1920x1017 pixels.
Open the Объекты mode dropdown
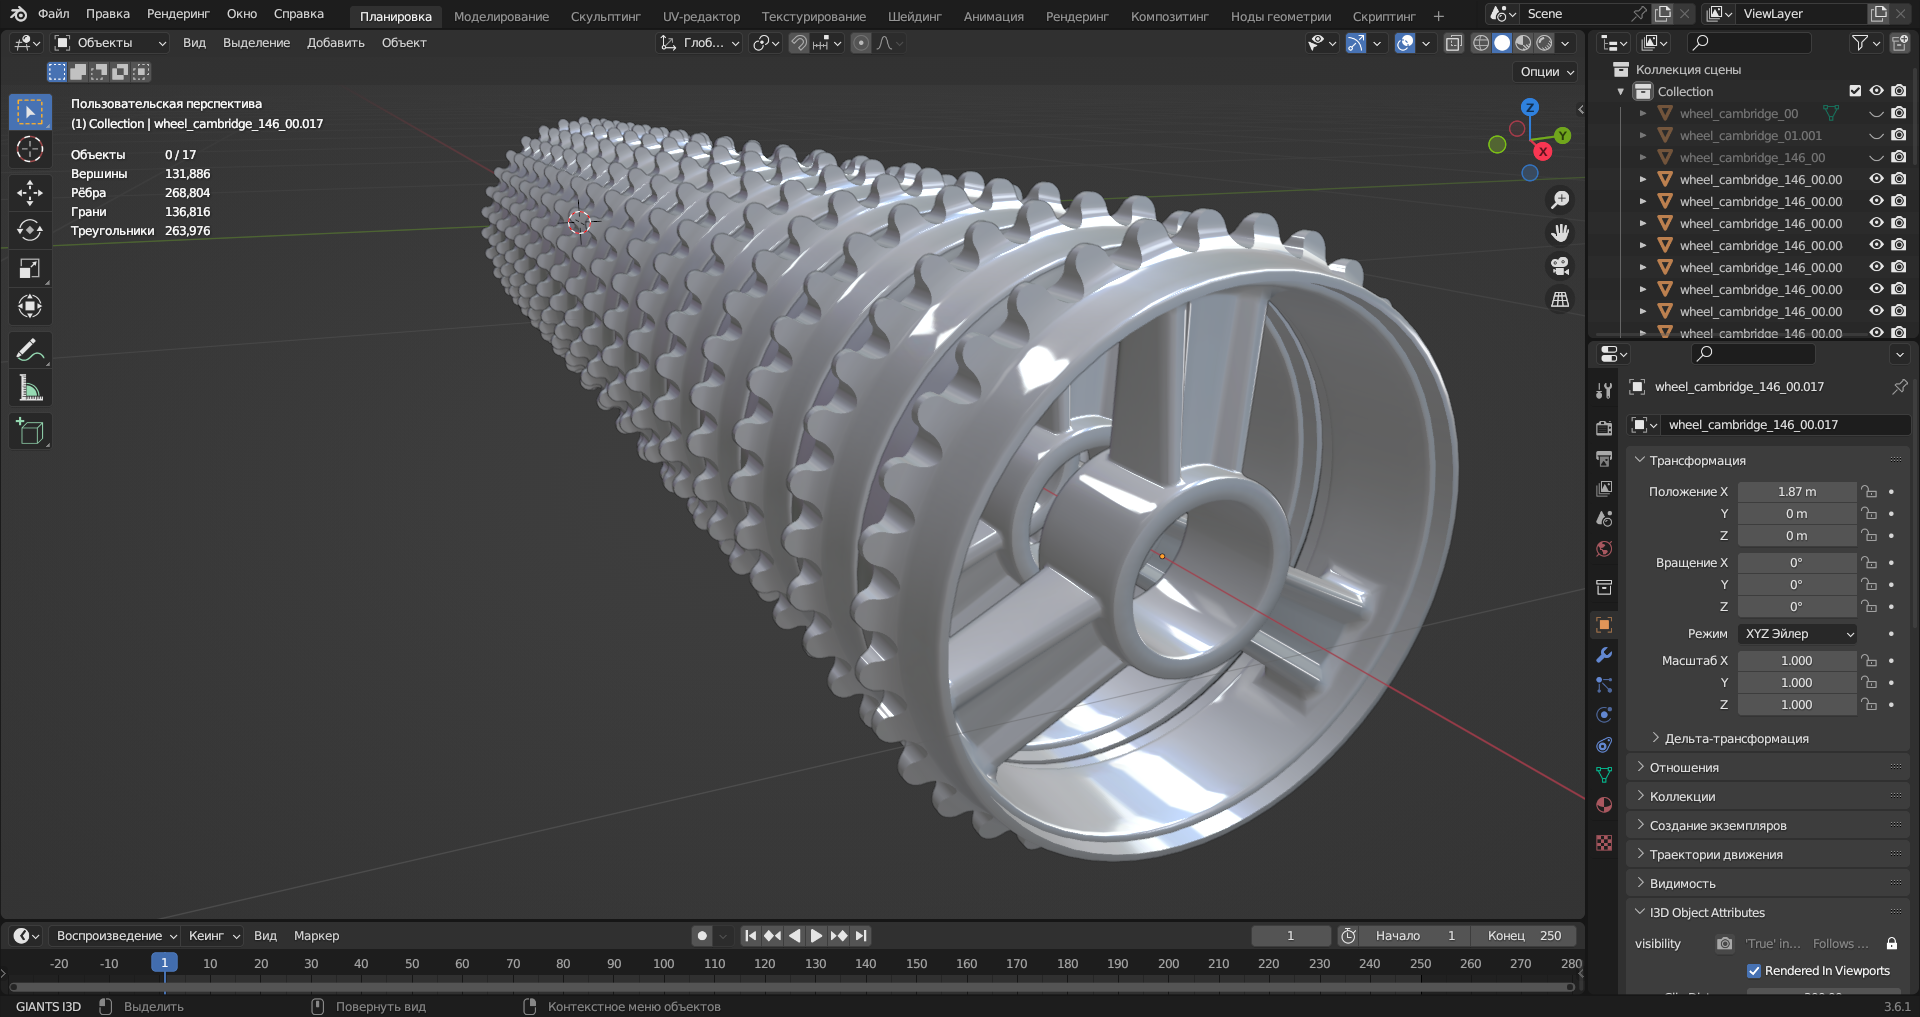(109, 43)
